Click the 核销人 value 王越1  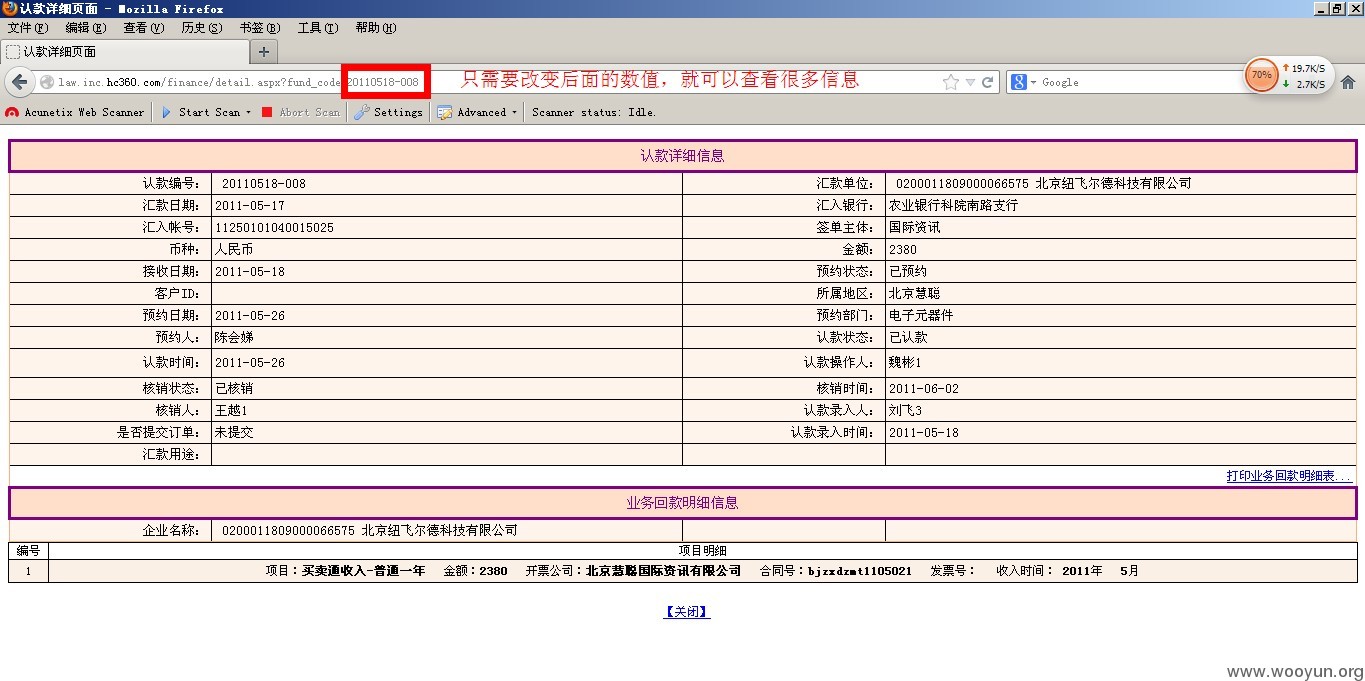(x=231, y=411)
